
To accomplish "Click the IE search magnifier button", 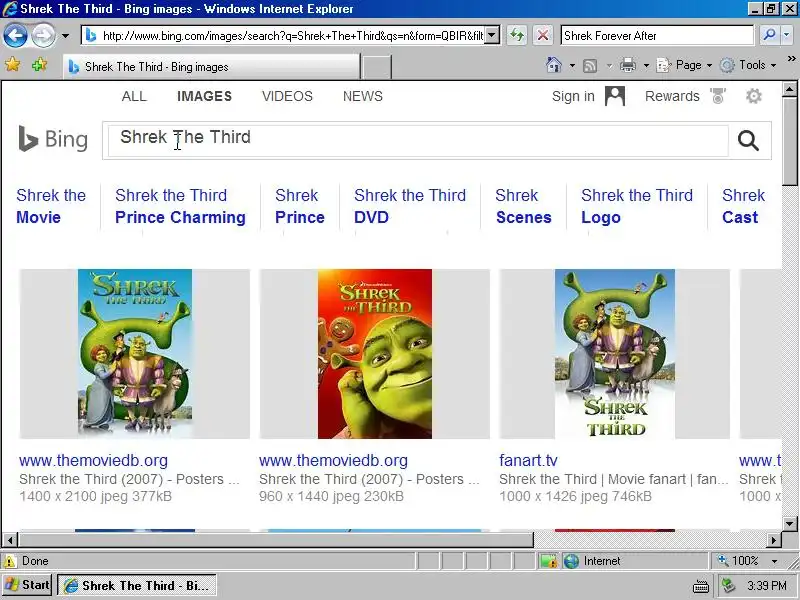I will click(768, 35).
